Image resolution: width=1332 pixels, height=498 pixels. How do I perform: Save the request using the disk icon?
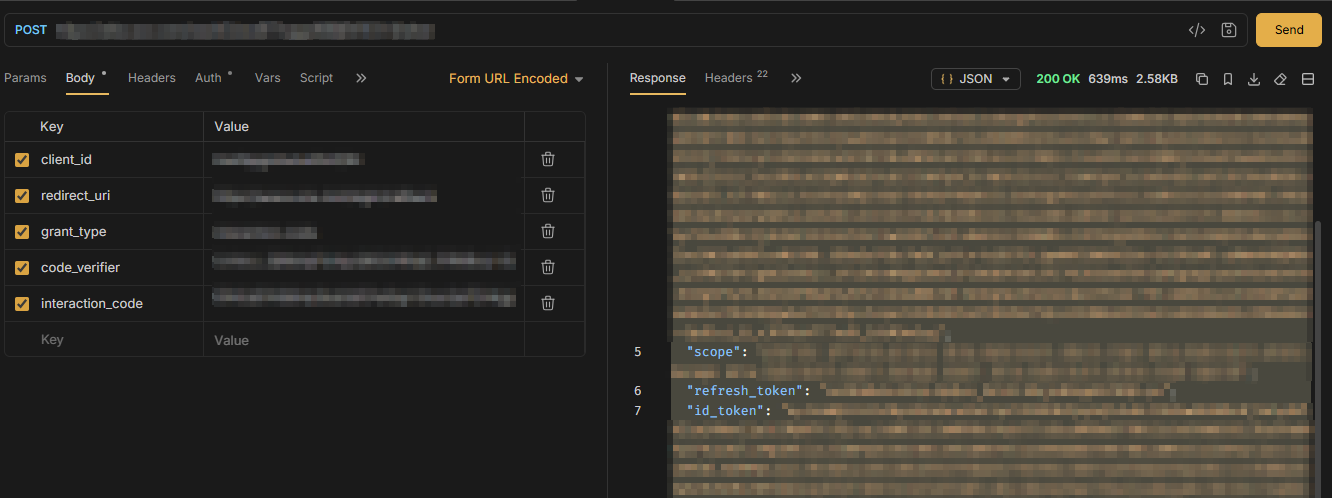[1229, 30]
